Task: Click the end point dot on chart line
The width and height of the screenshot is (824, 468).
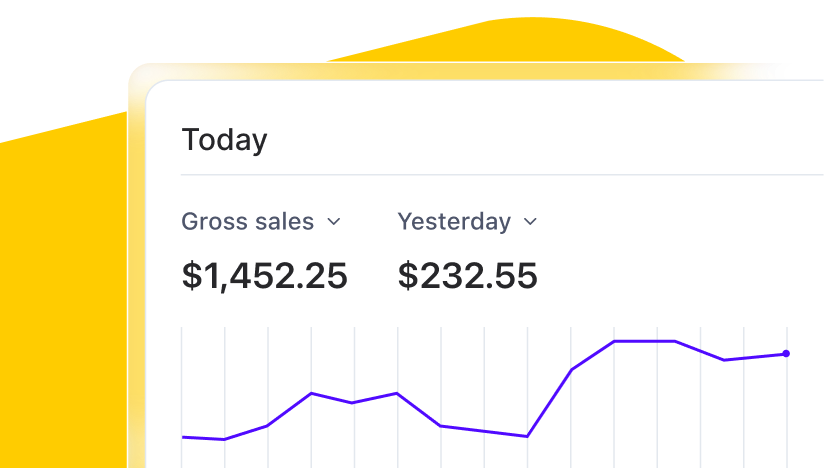Action: [x=786, y=353]
